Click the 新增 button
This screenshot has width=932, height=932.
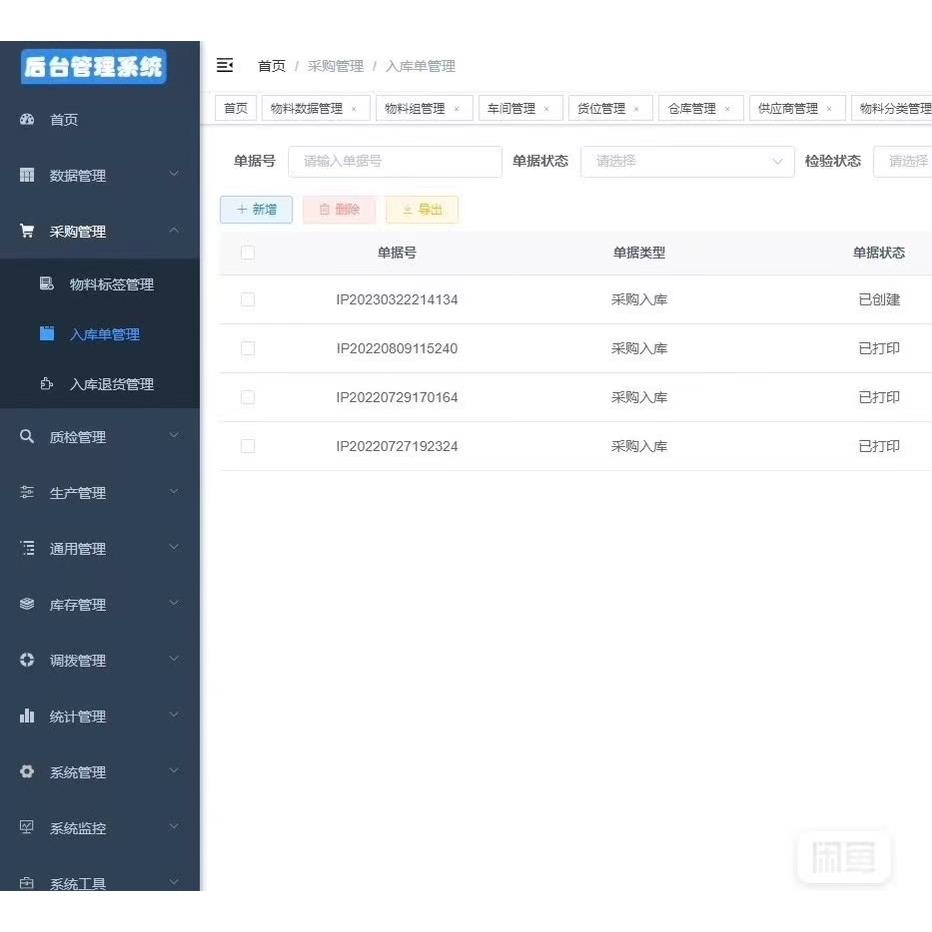pos(256,209)
